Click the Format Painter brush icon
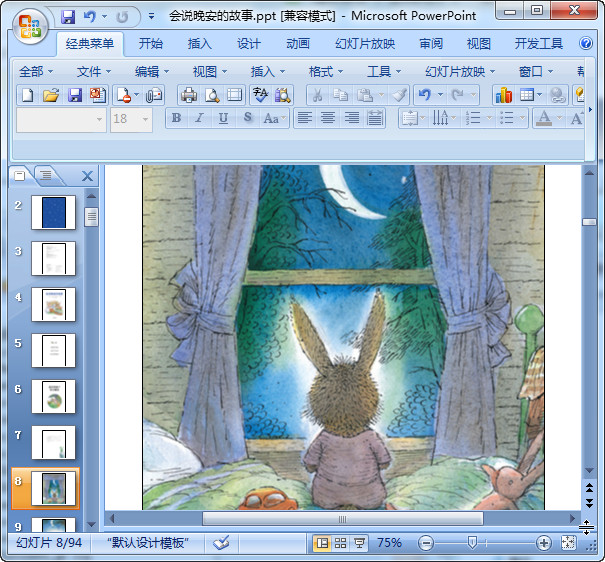Screen dimensions: 605x562 (x=399, y=95)
